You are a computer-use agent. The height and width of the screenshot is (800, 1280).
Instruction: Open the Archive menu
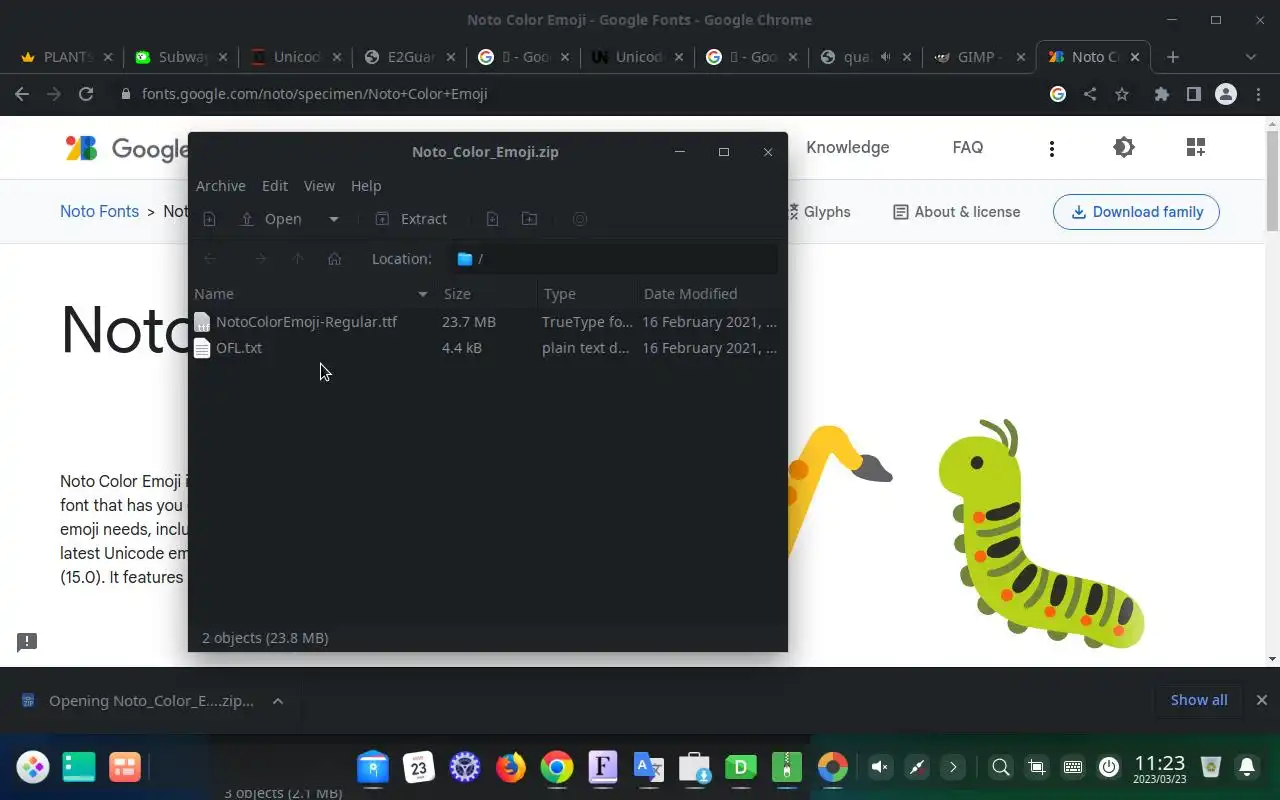[220, 186]
